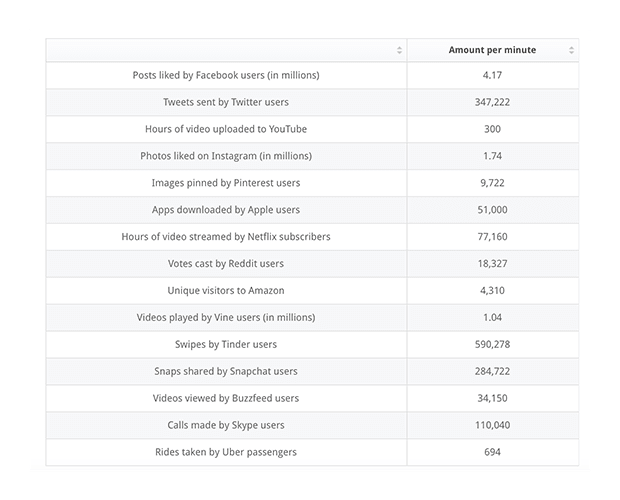Image resolution: width=620 pixels, height=500 pixels.
Task: Select Unique visitors to Amazon row
Action: pos(226,291)
